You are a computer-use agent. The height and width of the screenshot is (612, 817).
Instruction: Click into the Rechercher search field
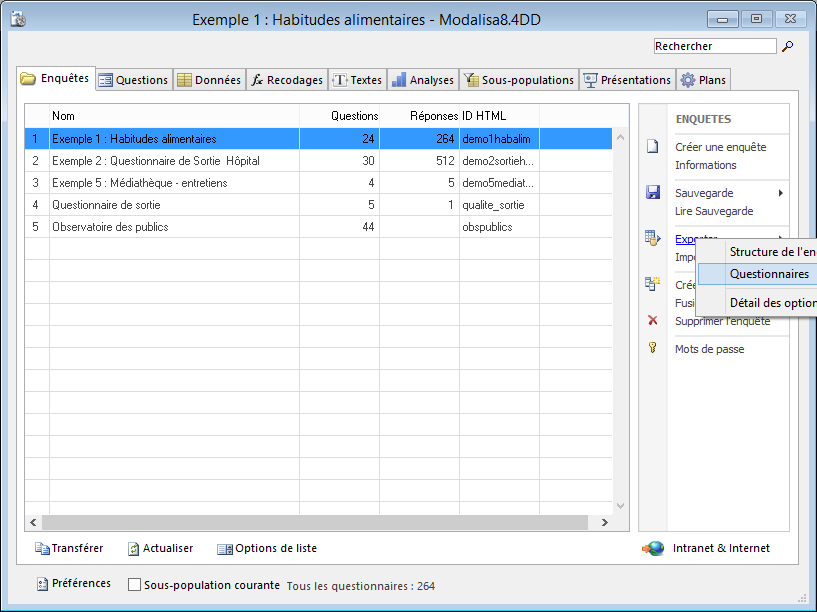point(714,46)
